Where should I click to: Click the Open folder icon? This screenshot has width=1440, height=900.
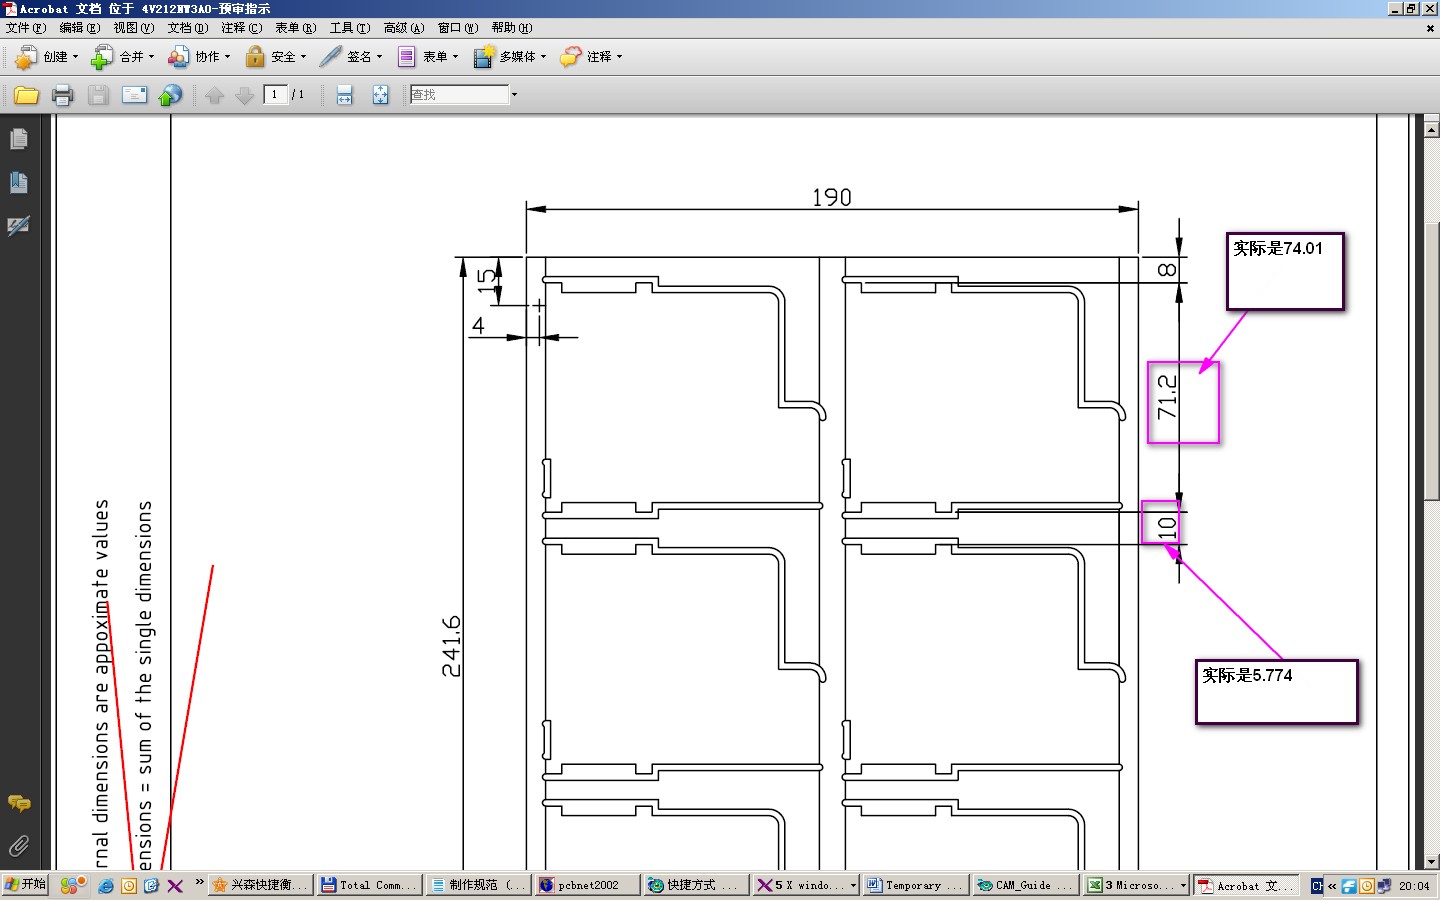click(x=26, y=95)
